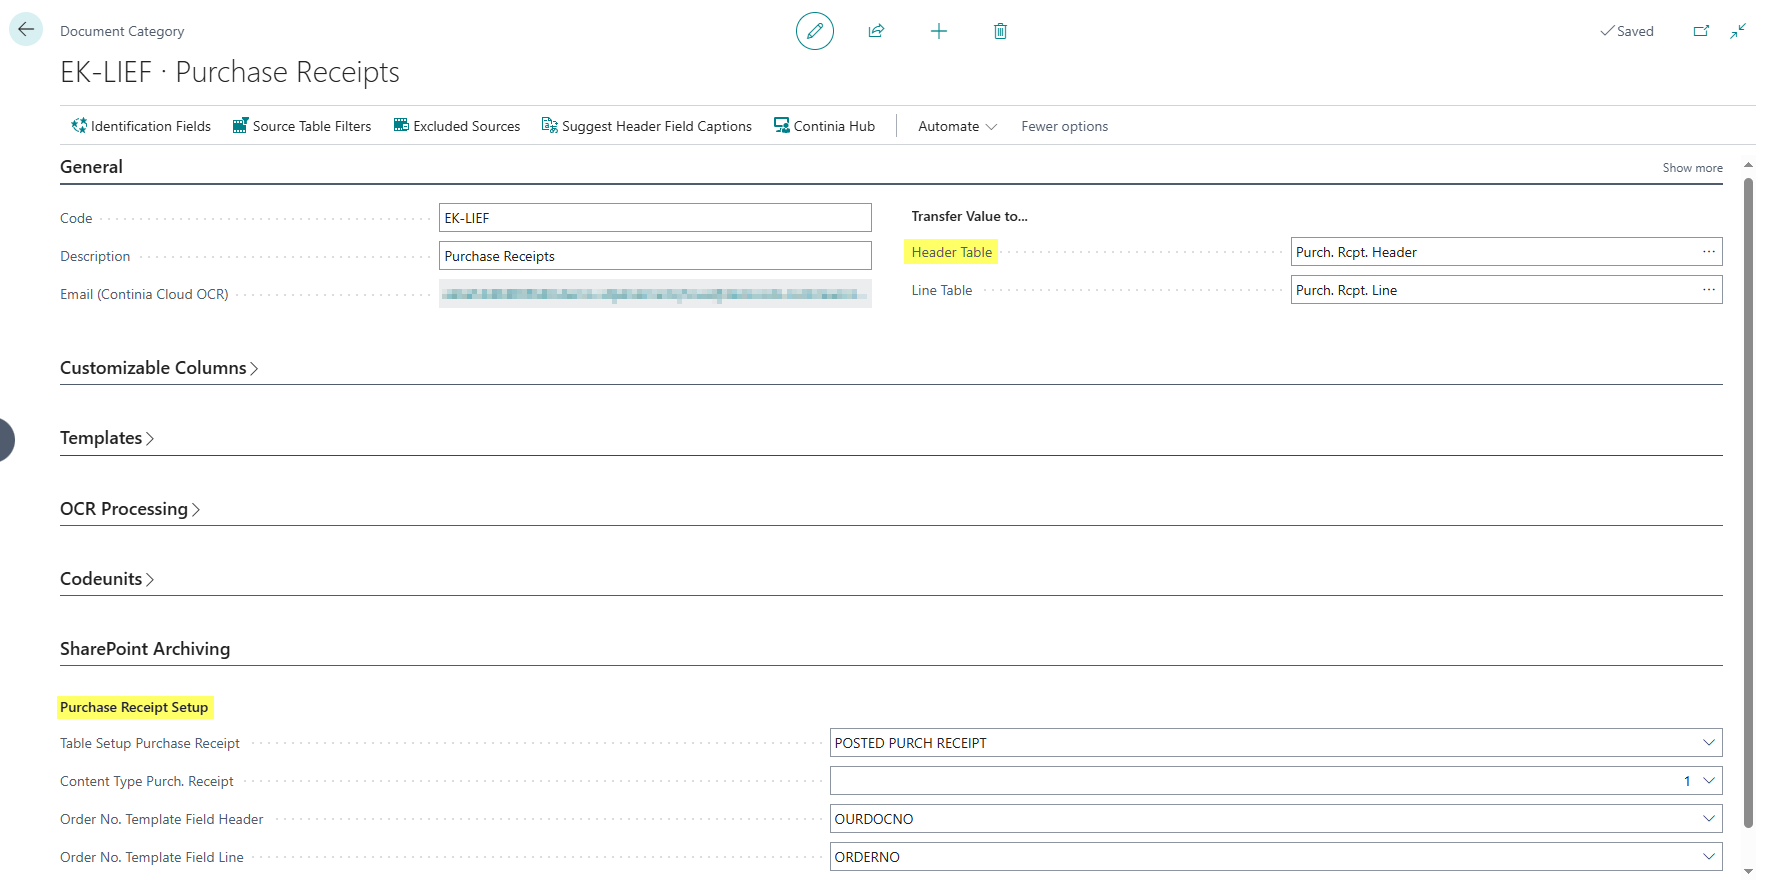
Task: Click the collapse page arrows icon
Action: point(1739,31)
